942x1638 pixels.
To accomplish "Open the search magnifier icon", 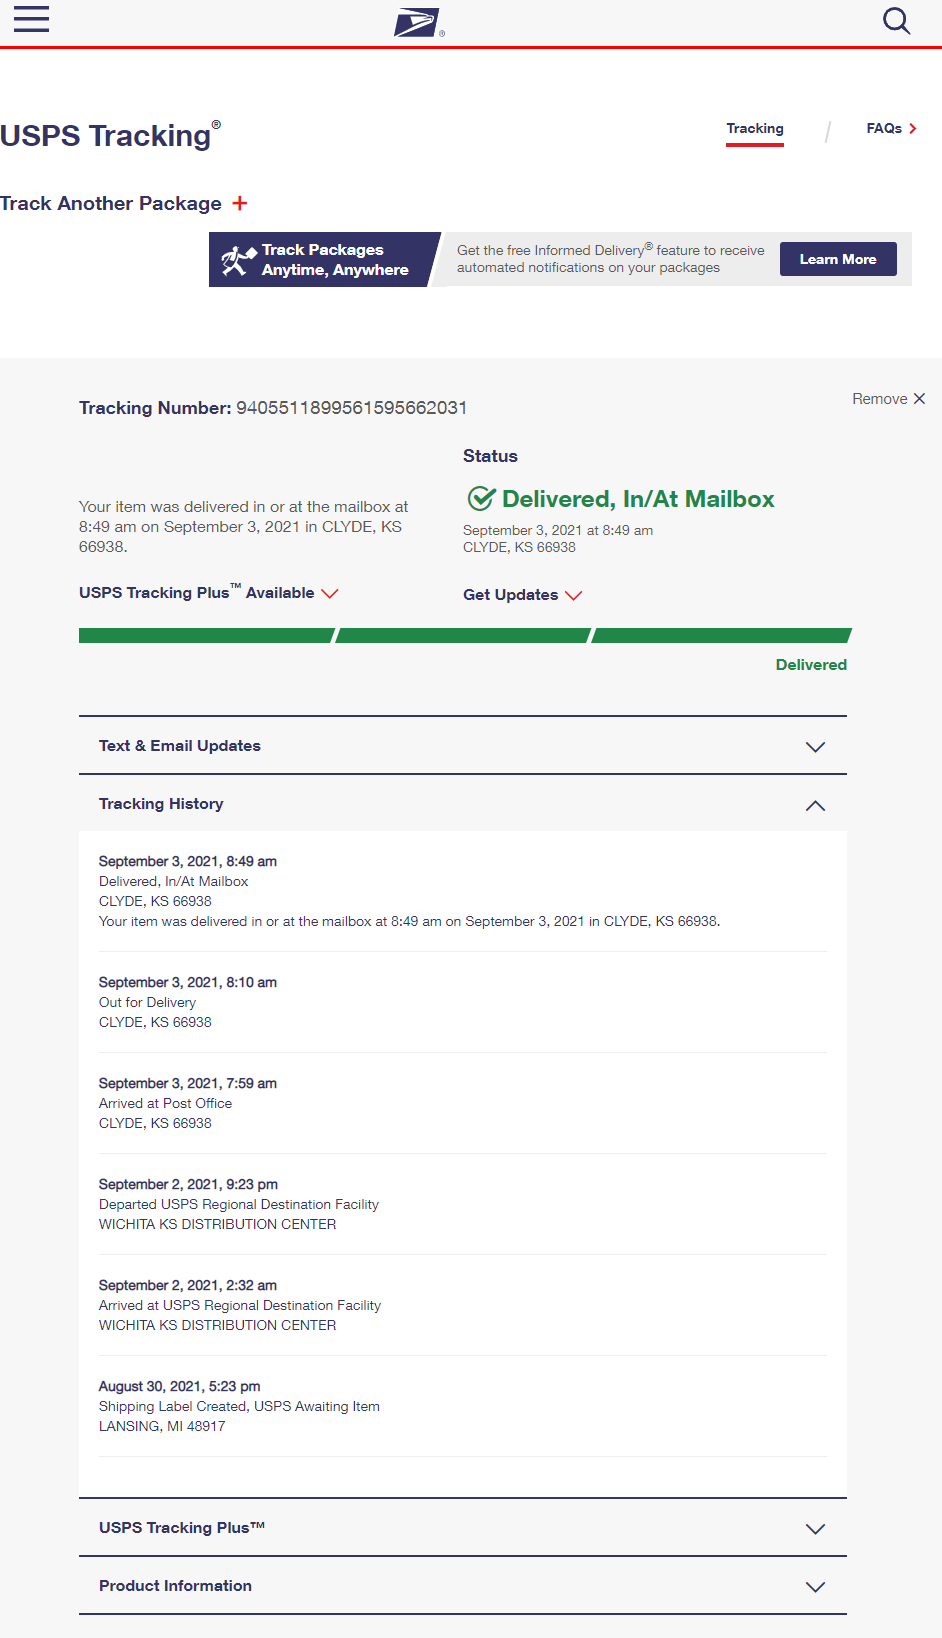I will (896, 21).
